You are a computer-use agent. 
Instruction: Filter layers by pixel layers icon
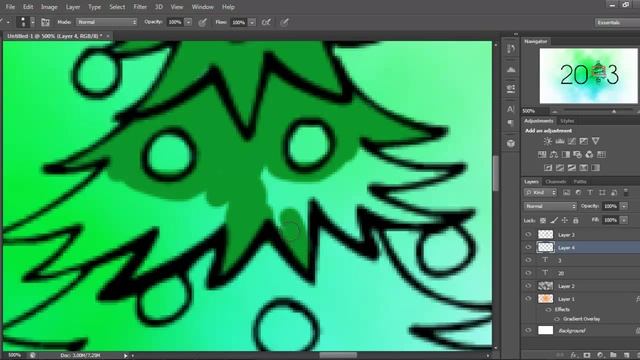pyautogui.click(x=567, y=193)
